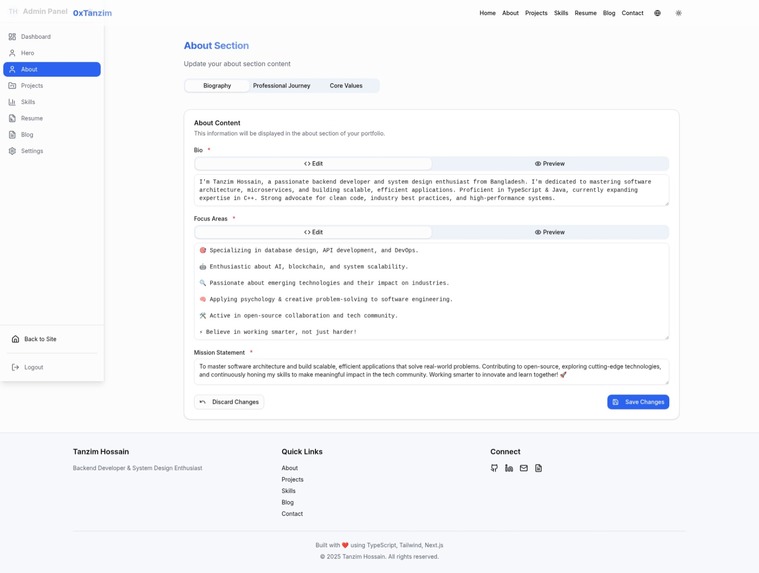Click inside the Bio text area
The height and width of the screenshot is (573, 759).
[432, 190]
